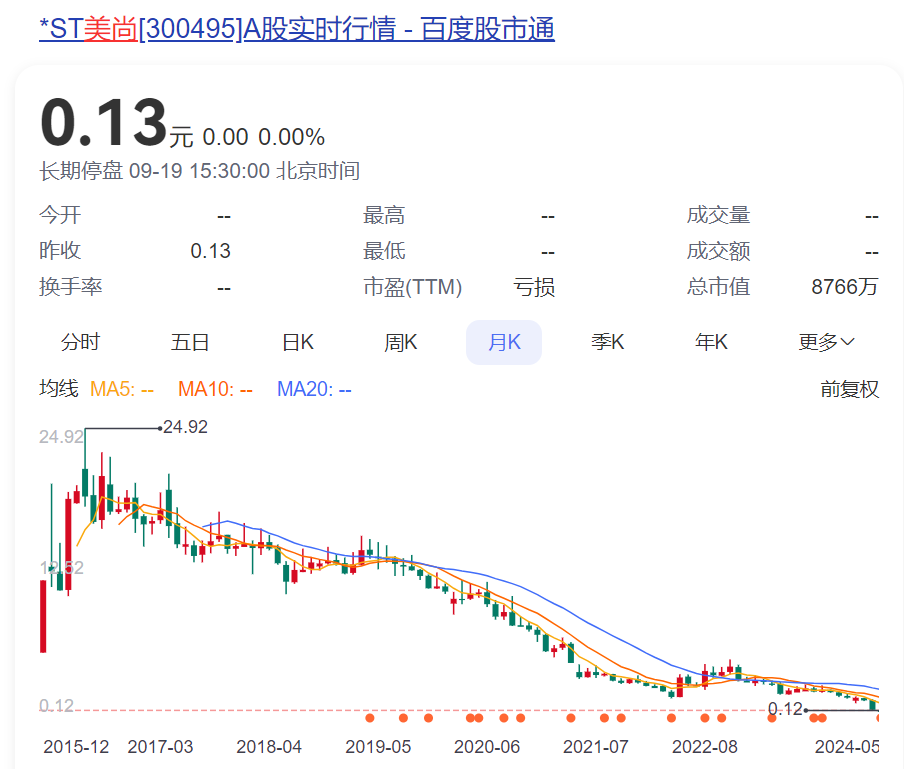Click the announcement marker below 2022-08
Viewport: 904px width, 769px height.
coord(703,717)
